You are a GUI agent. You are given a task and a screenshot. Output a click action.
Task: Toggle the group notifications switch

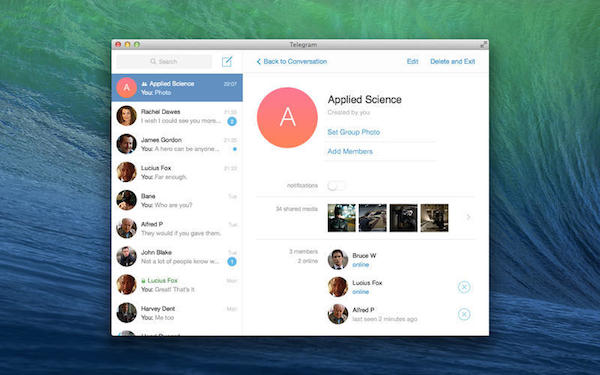pos(336,186)
